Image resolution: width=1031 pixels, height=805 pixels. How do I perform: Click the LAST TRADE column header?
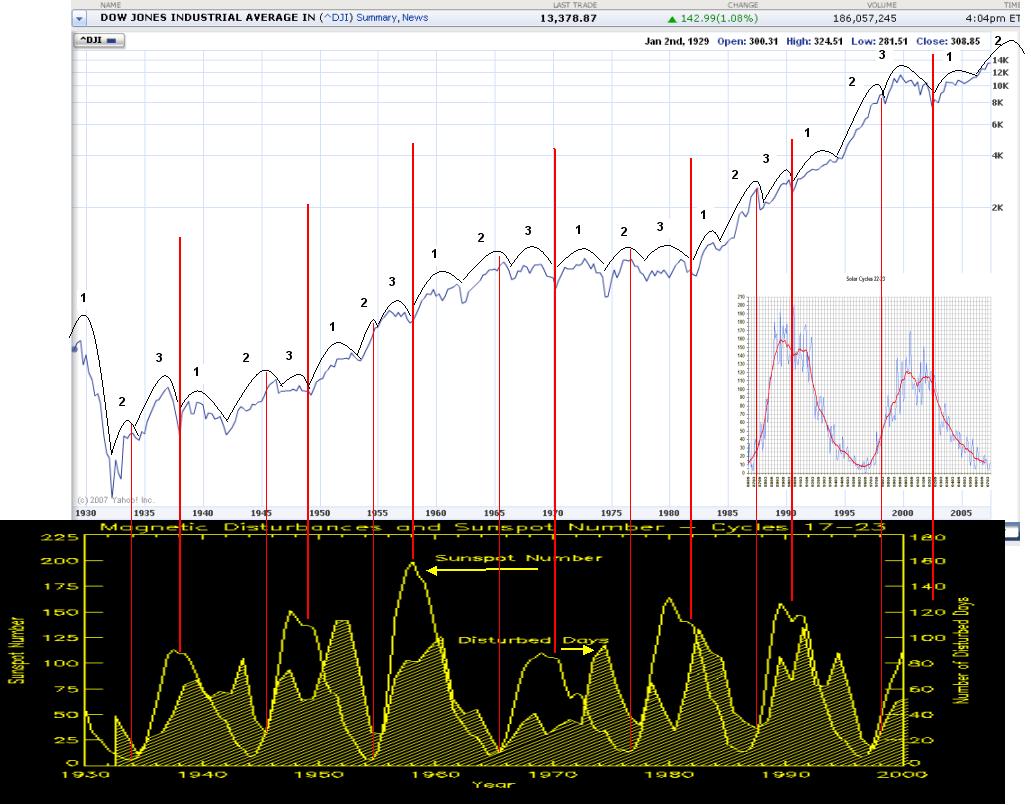coord(575,5)
